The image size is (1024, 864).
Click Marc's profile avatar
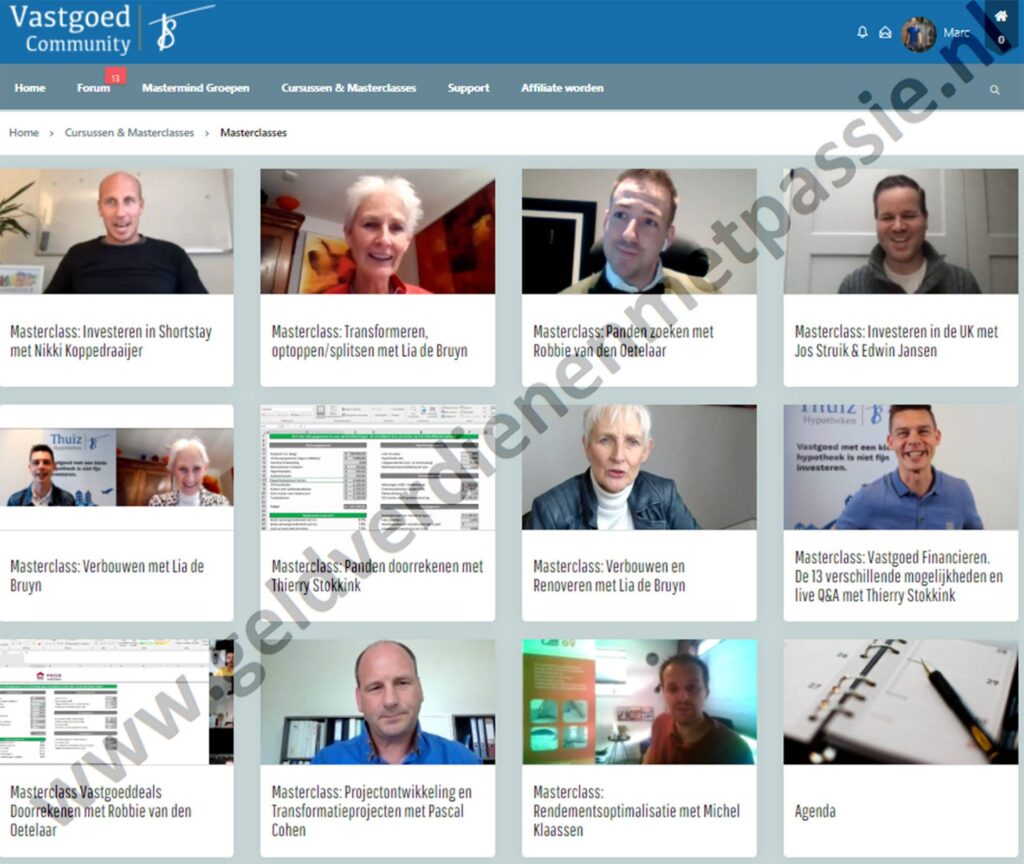916,31
